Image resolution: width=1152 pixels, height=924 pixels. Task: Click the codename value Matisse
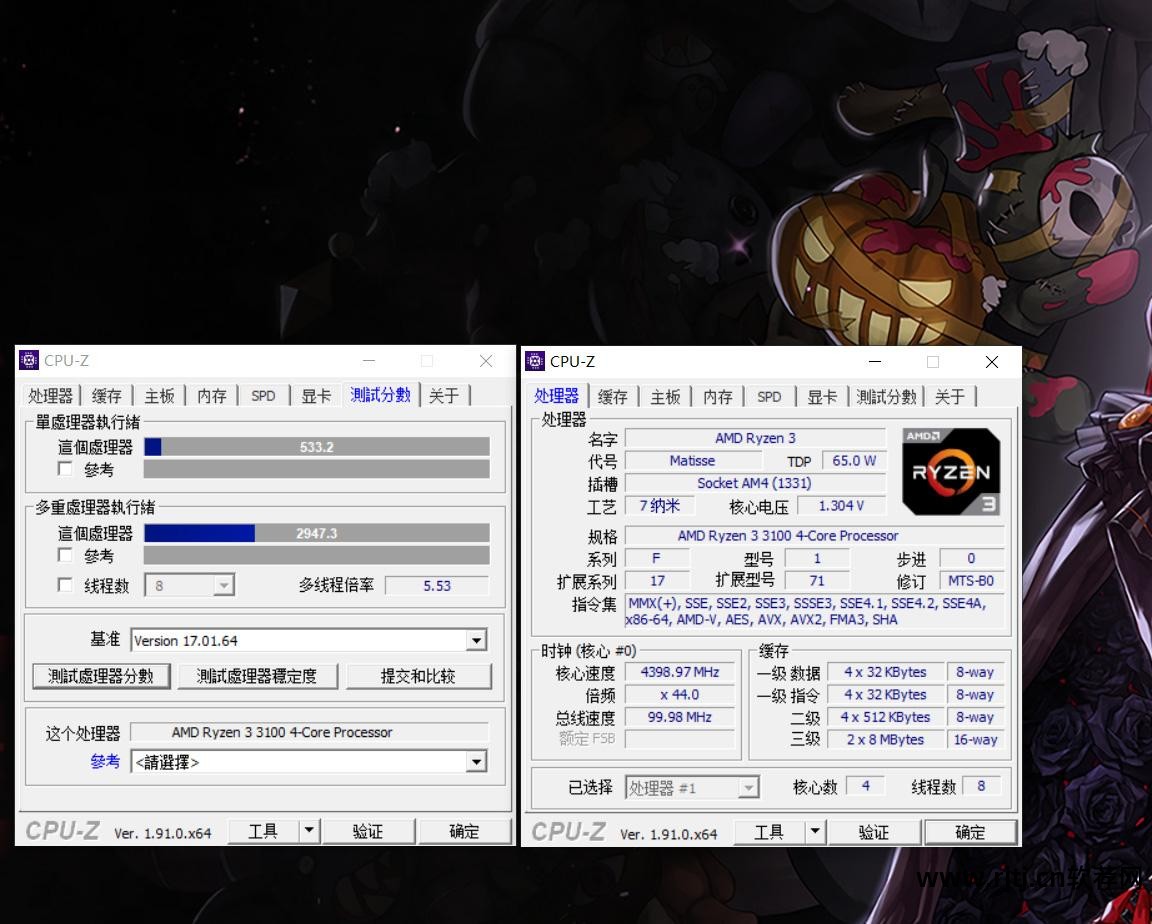[x=692, y=461]
